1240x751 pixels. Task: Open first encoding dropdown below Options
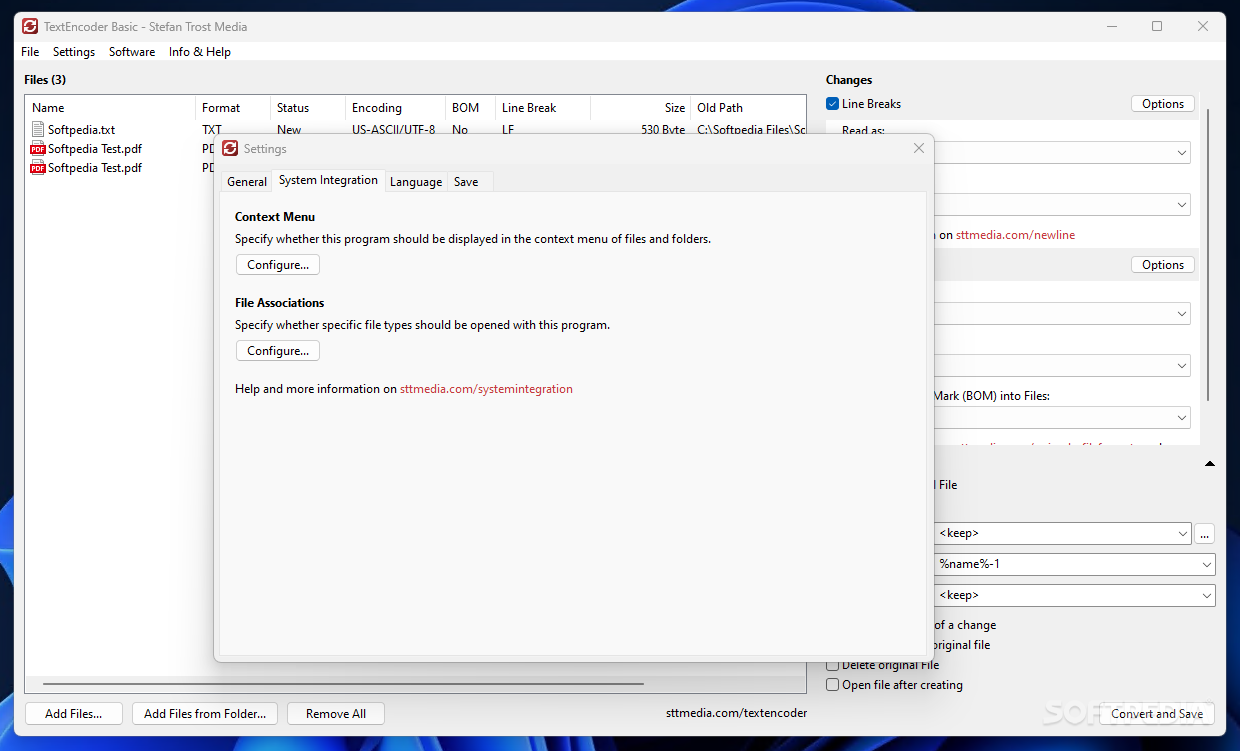(x=1183, y=313)
